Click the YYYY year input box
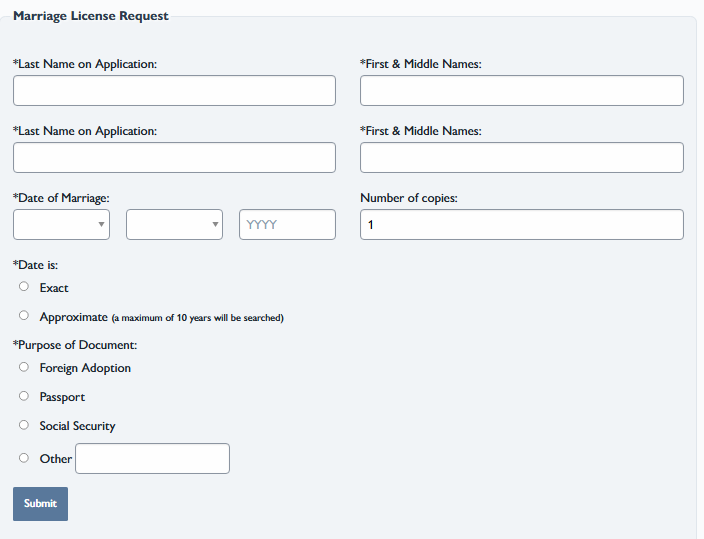This screenshot has width=704, height=539. (287, 225)
